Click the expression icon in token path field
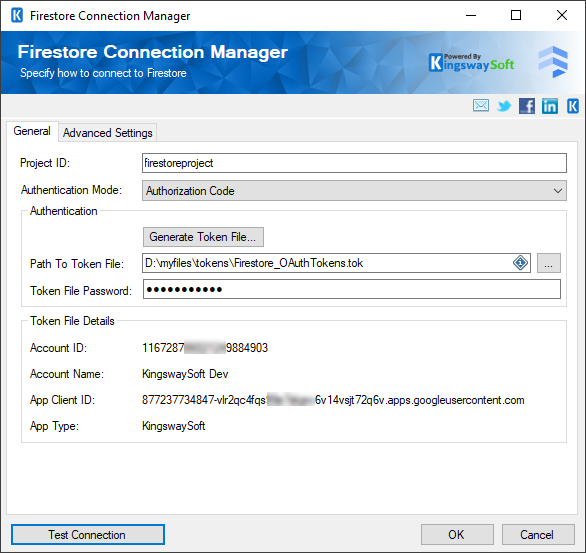This screenshot has width=586, height=553. [x=520, y=263]
